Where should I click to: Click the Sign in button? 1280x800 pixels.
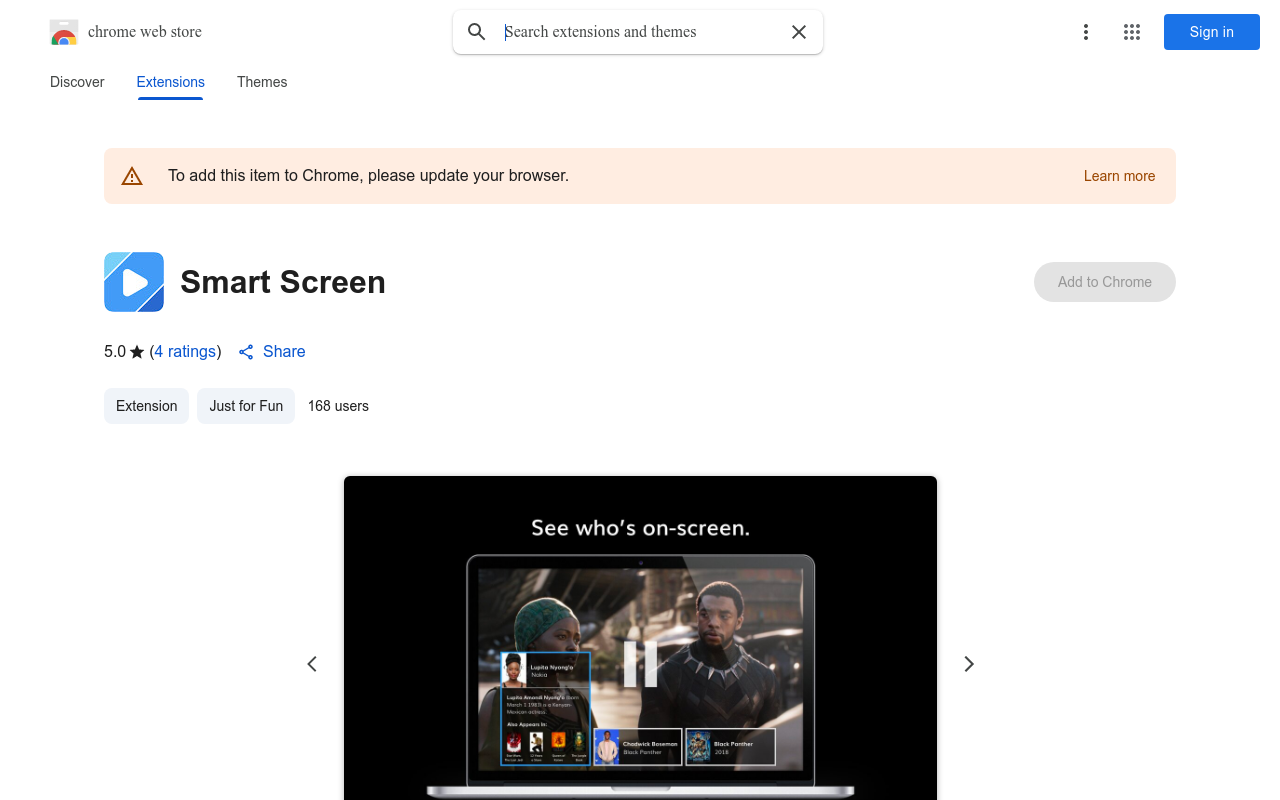(x=1212, y=32)
